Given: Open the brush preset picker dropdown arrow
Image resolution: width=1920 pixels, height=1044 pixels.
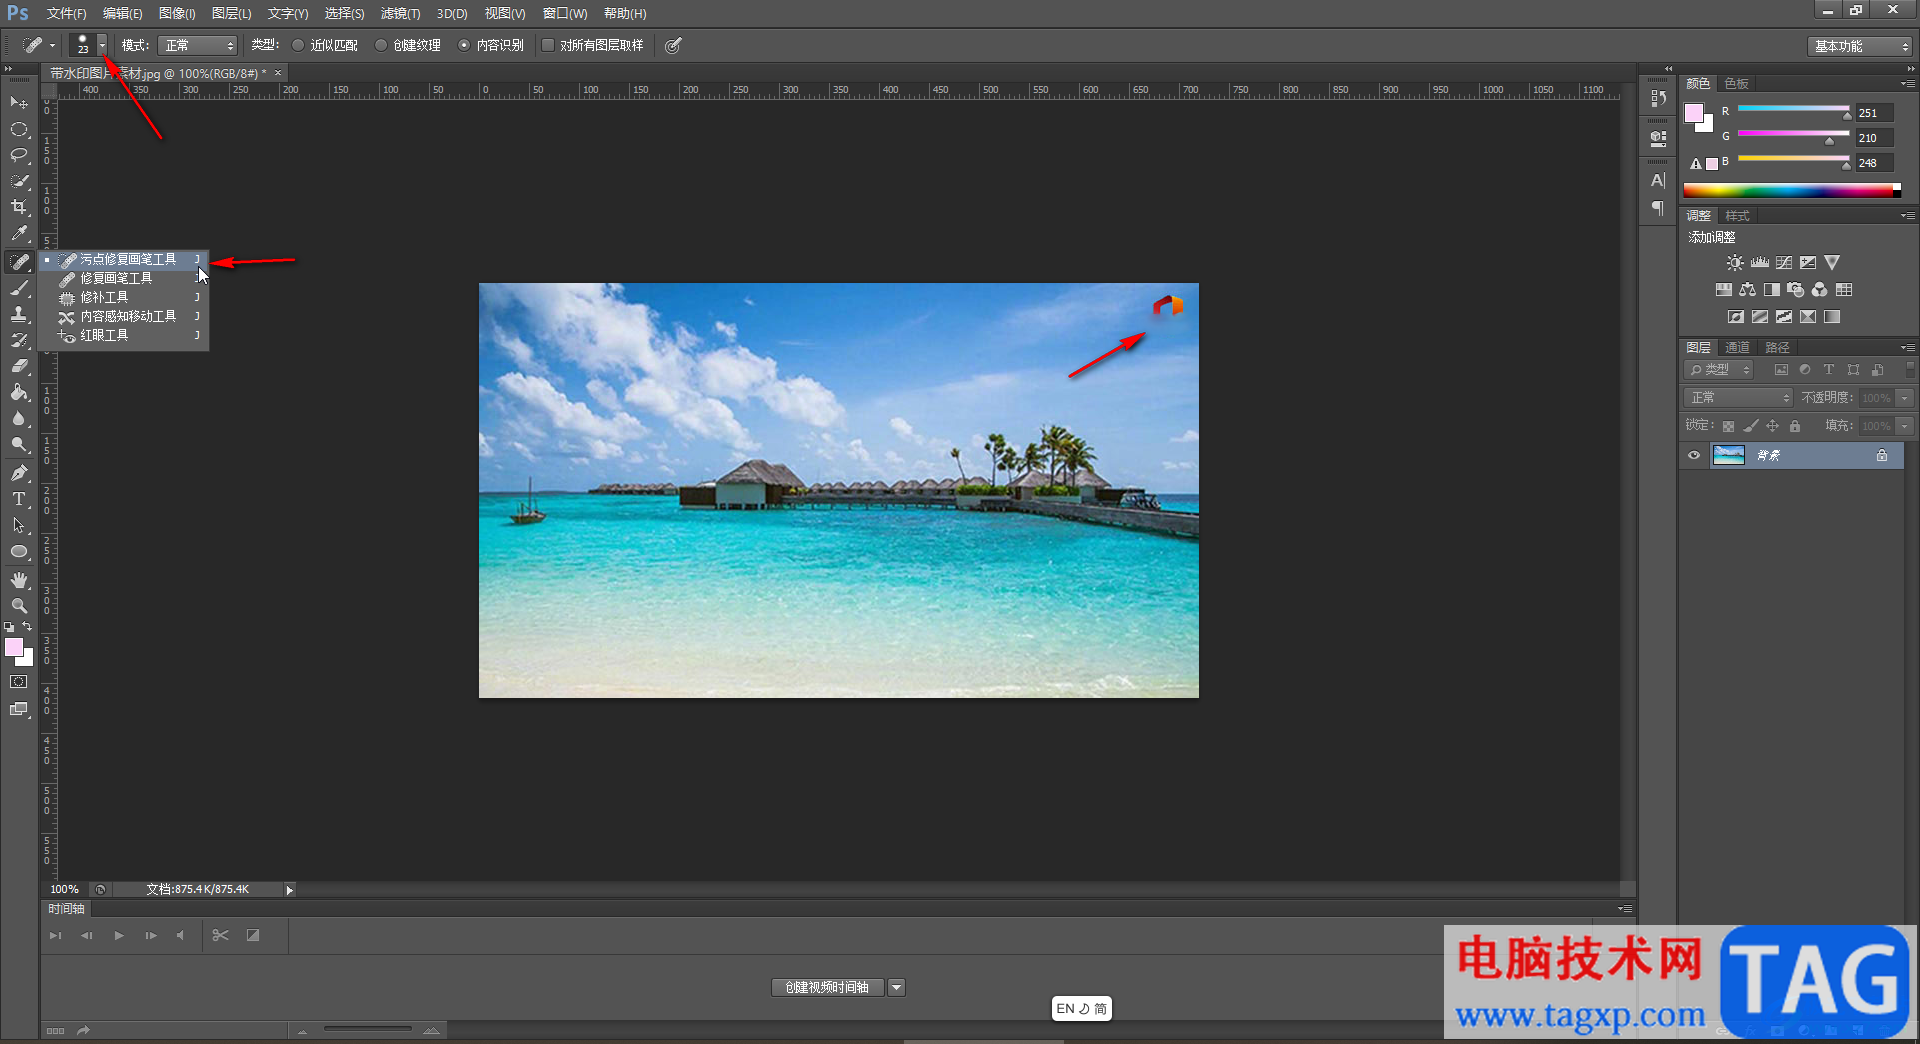Looking at the screenshot, I should coord(102,45).
